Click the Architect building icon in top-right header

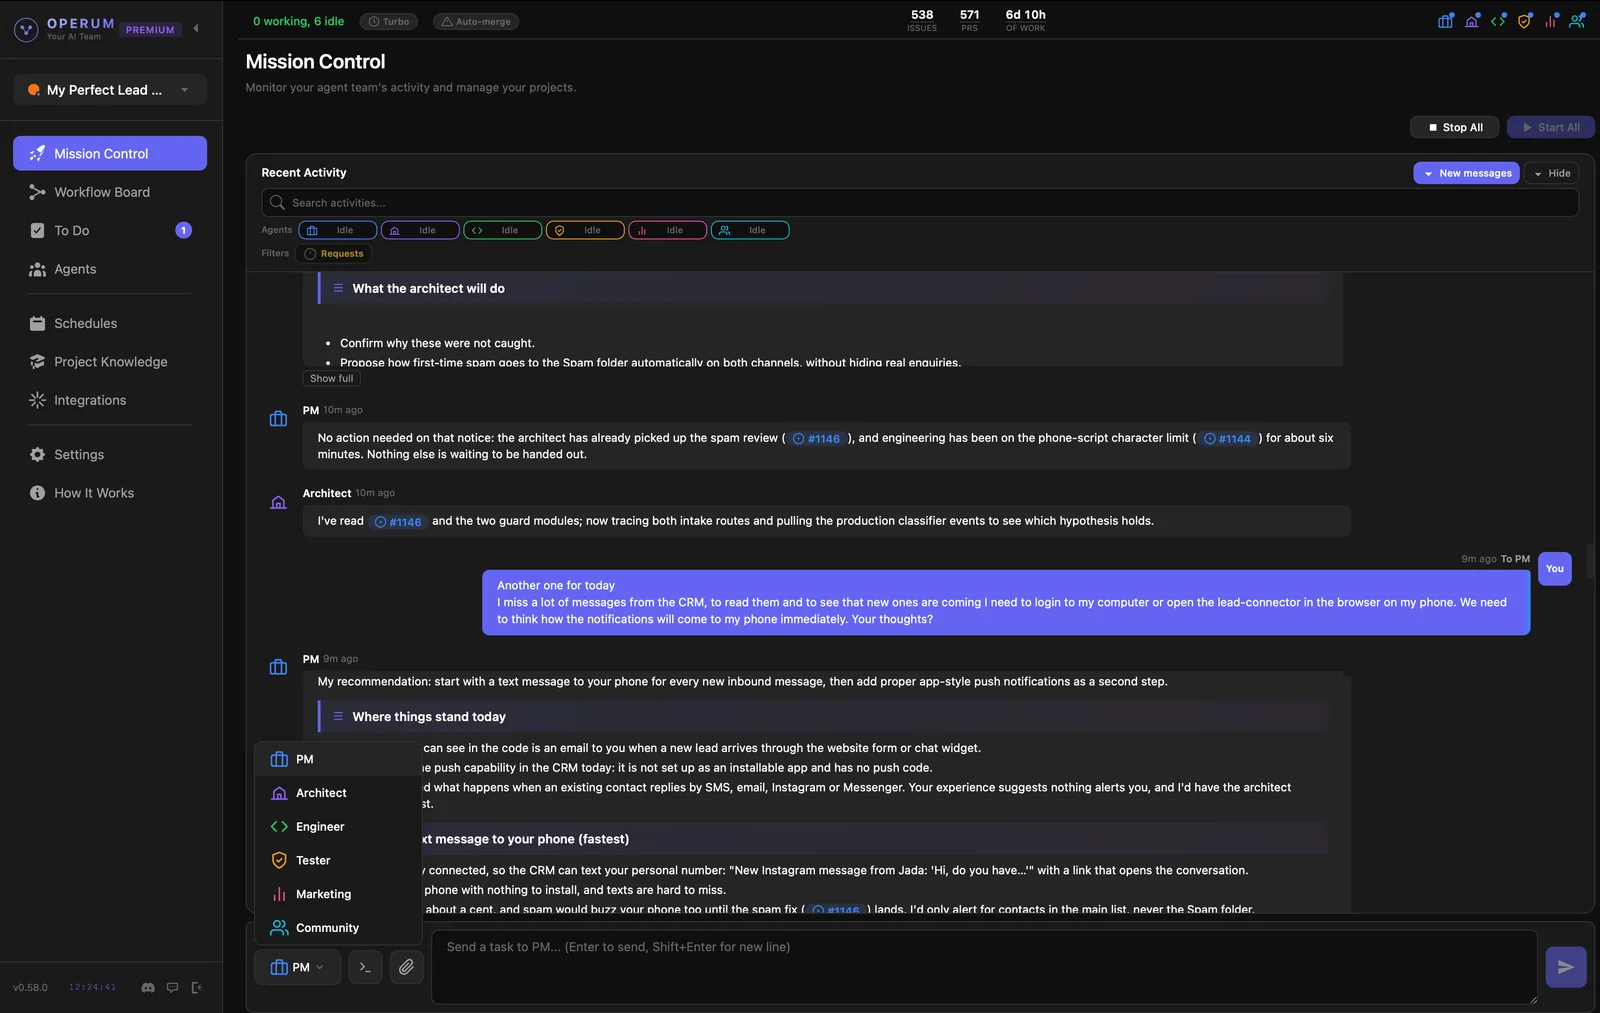click(1472, 20)
